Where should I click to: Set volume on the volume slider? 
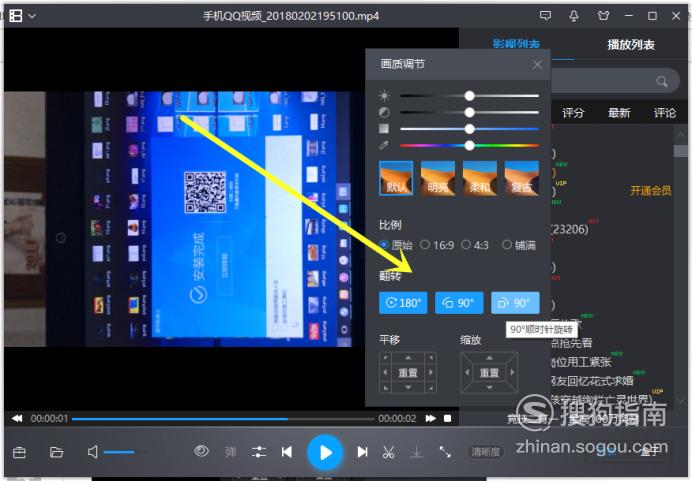coord(126,452)
